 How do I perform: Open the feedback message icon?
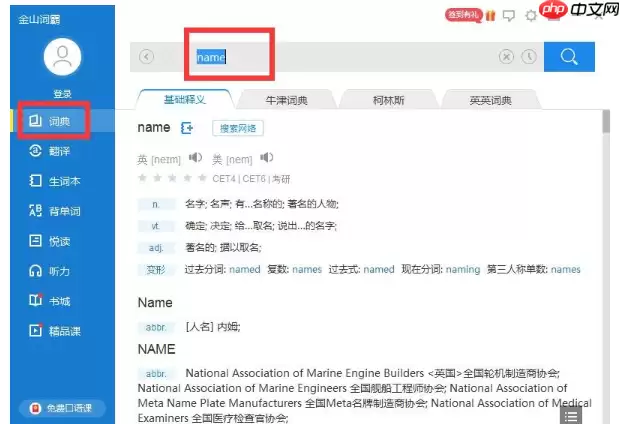[509, 15]
